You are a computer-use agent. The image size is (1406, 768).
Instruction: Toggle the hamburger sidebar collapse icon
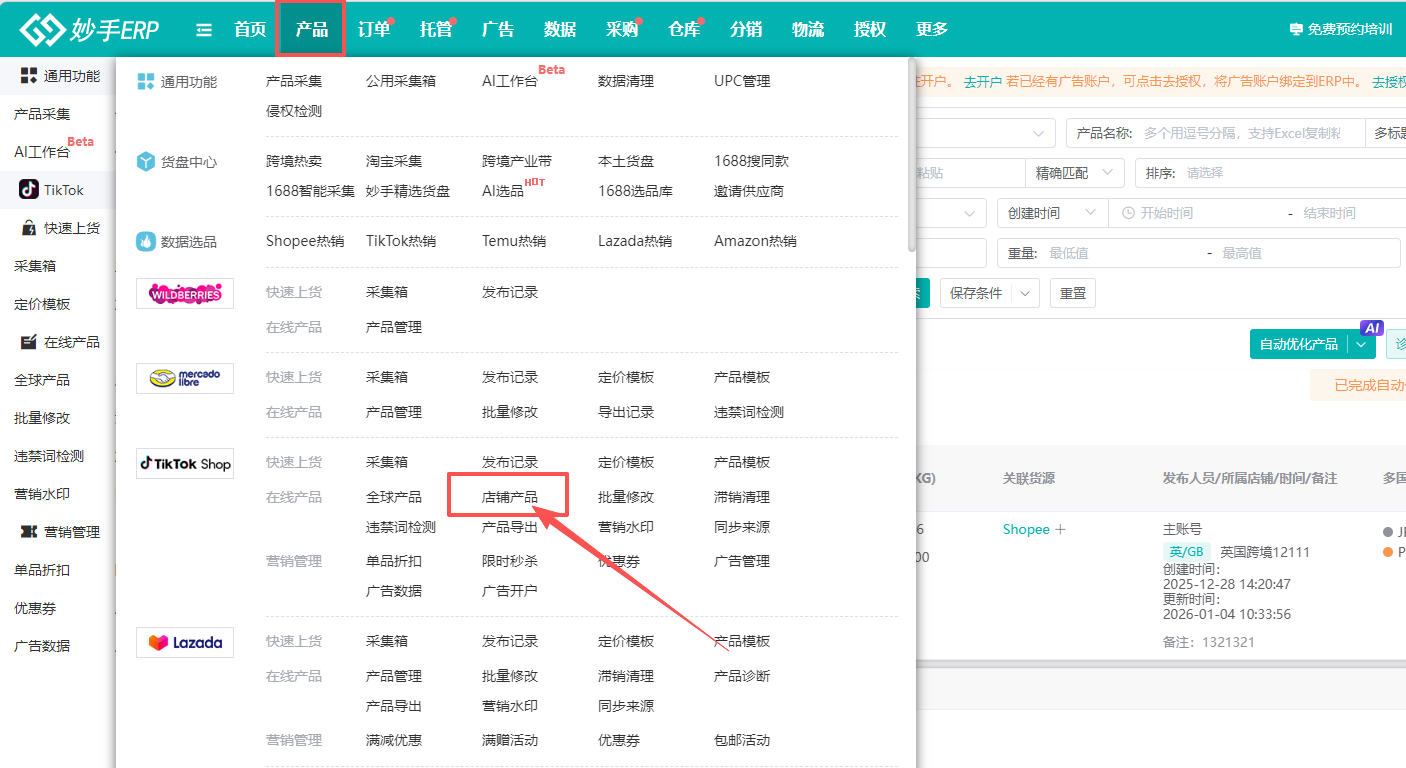(x=204, y=30)
